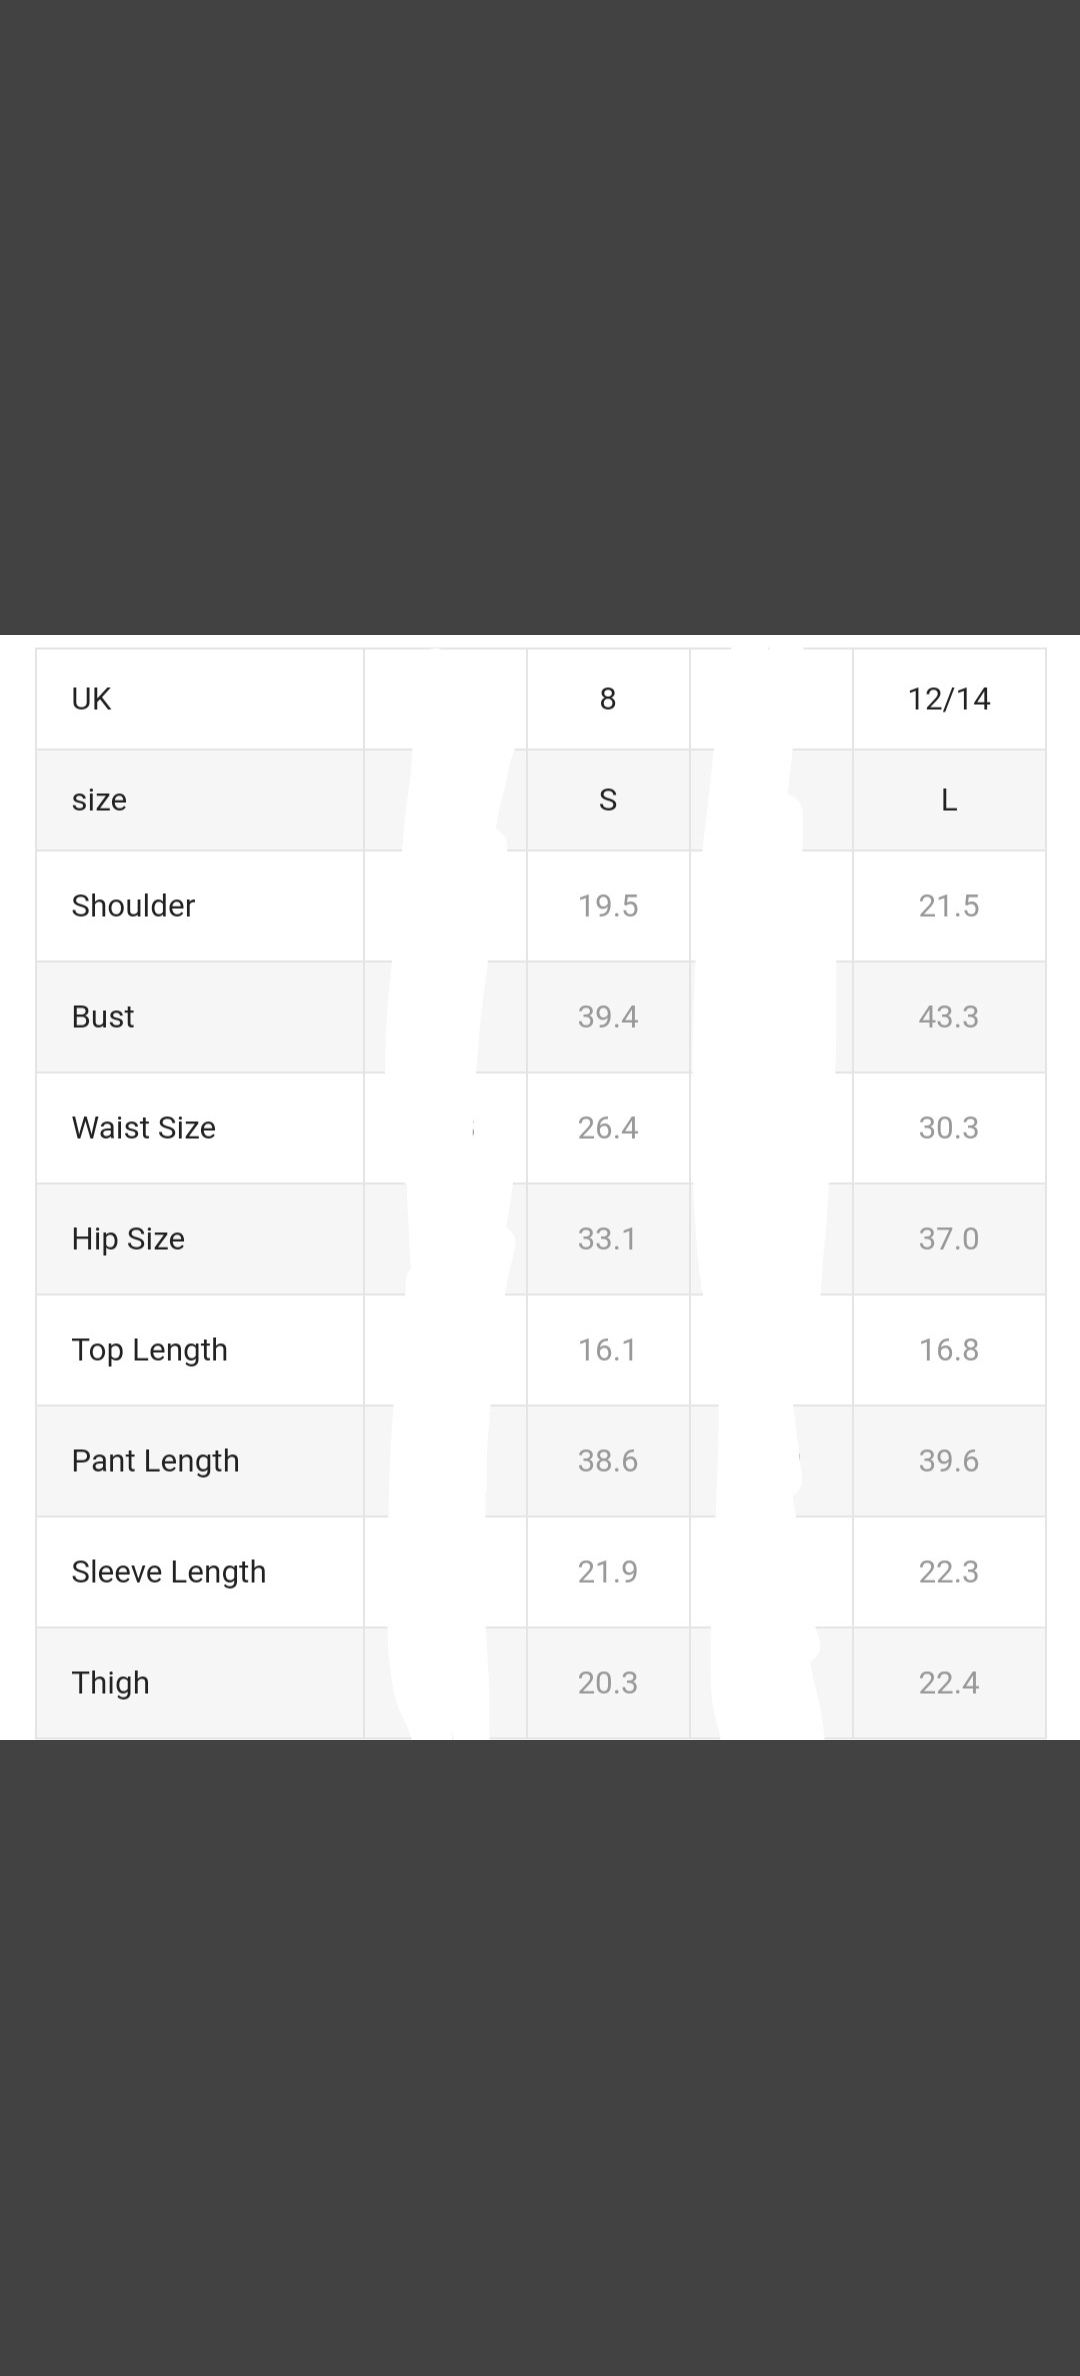Tap the size S cell
This screenshot has width=1080, height=2376.
click(x=608, y=800)
